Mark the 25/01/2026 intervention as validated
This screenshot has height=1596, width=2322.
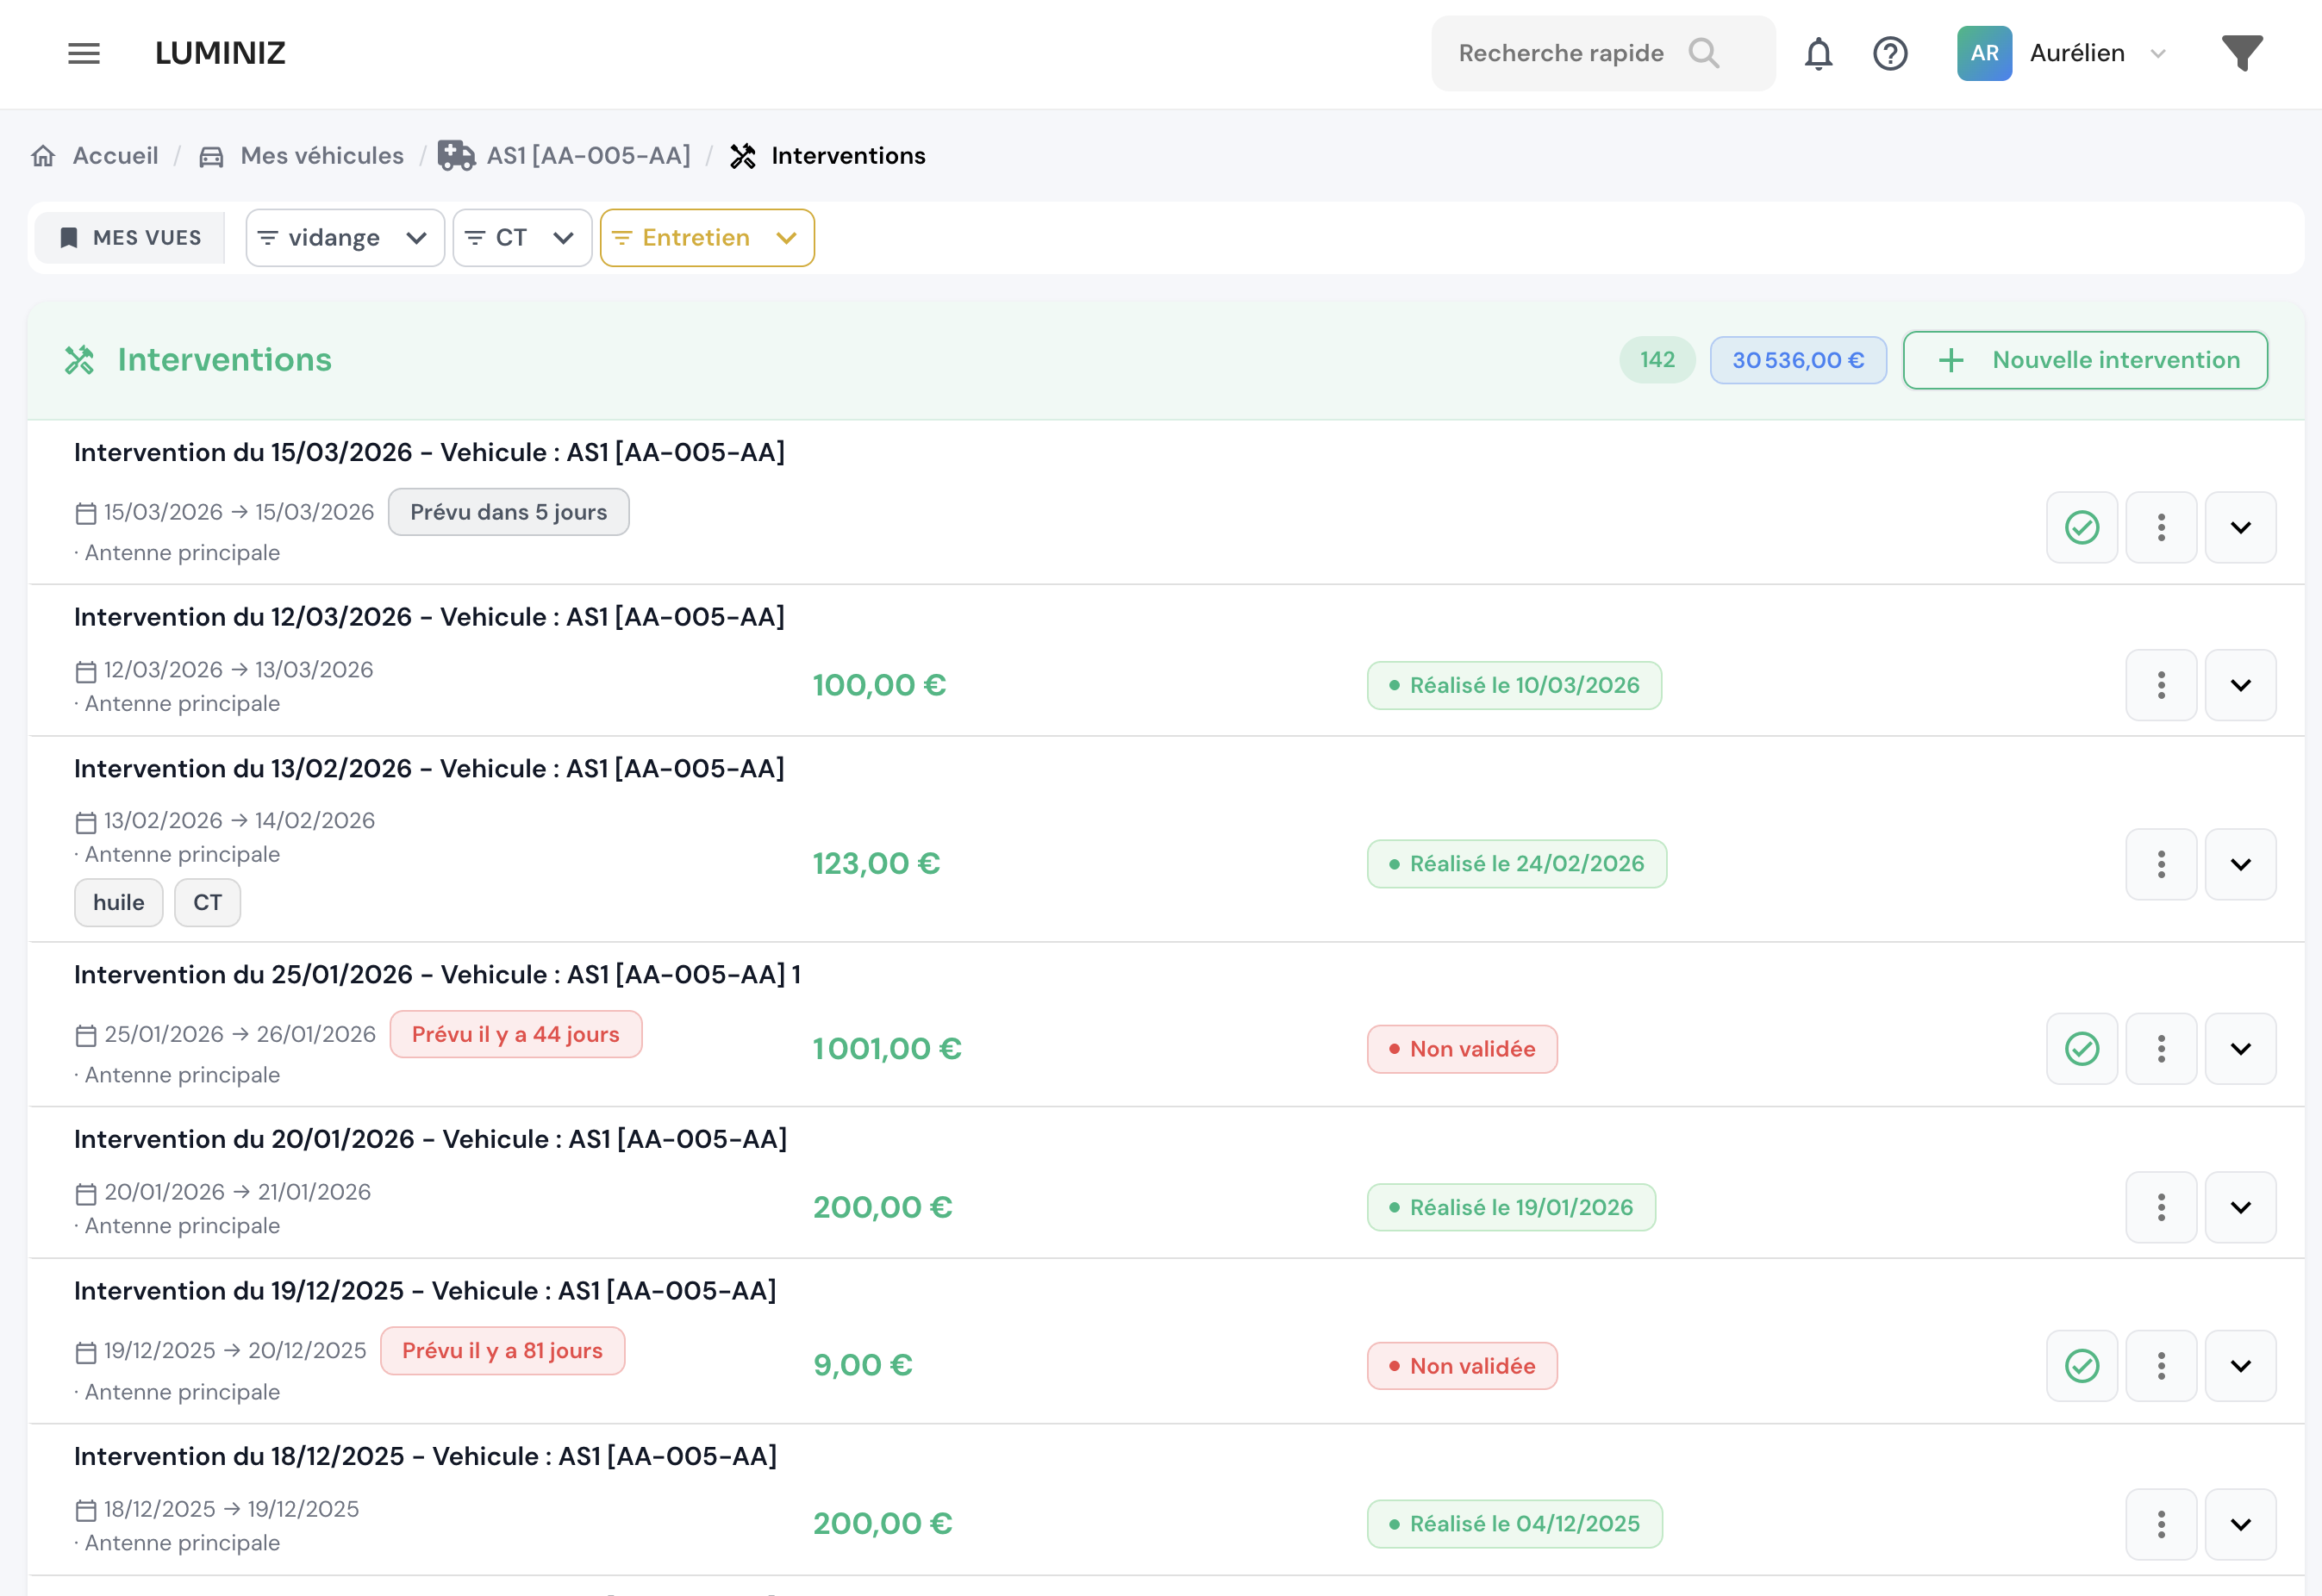pos(2081,1048)
